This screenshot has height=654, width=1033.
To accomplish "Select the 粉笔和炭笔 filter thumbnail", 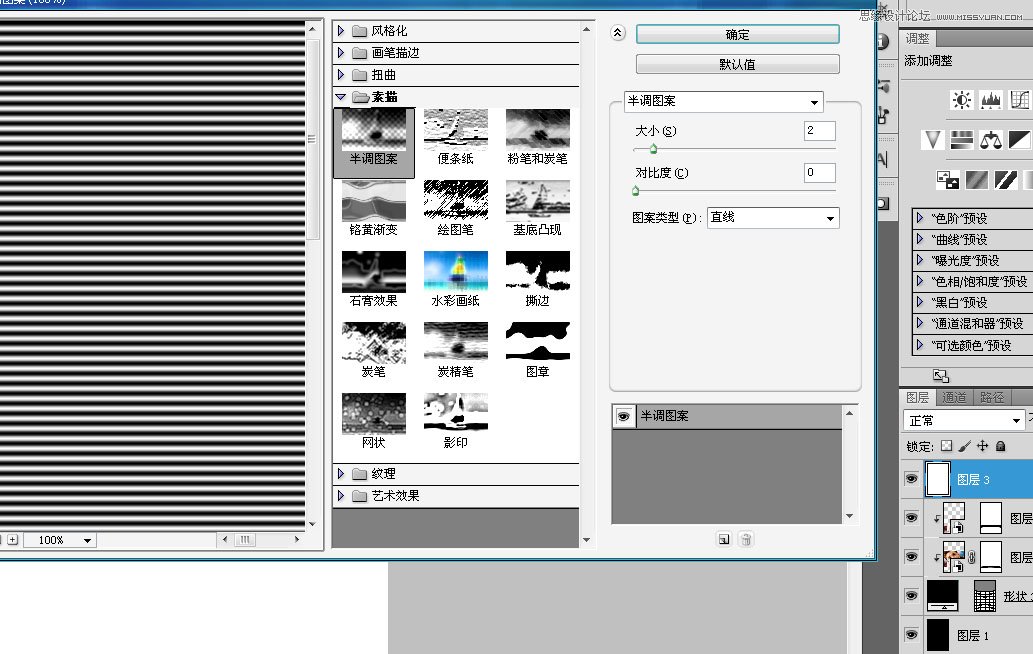I will pyautogui.click(x=538, y=138).
